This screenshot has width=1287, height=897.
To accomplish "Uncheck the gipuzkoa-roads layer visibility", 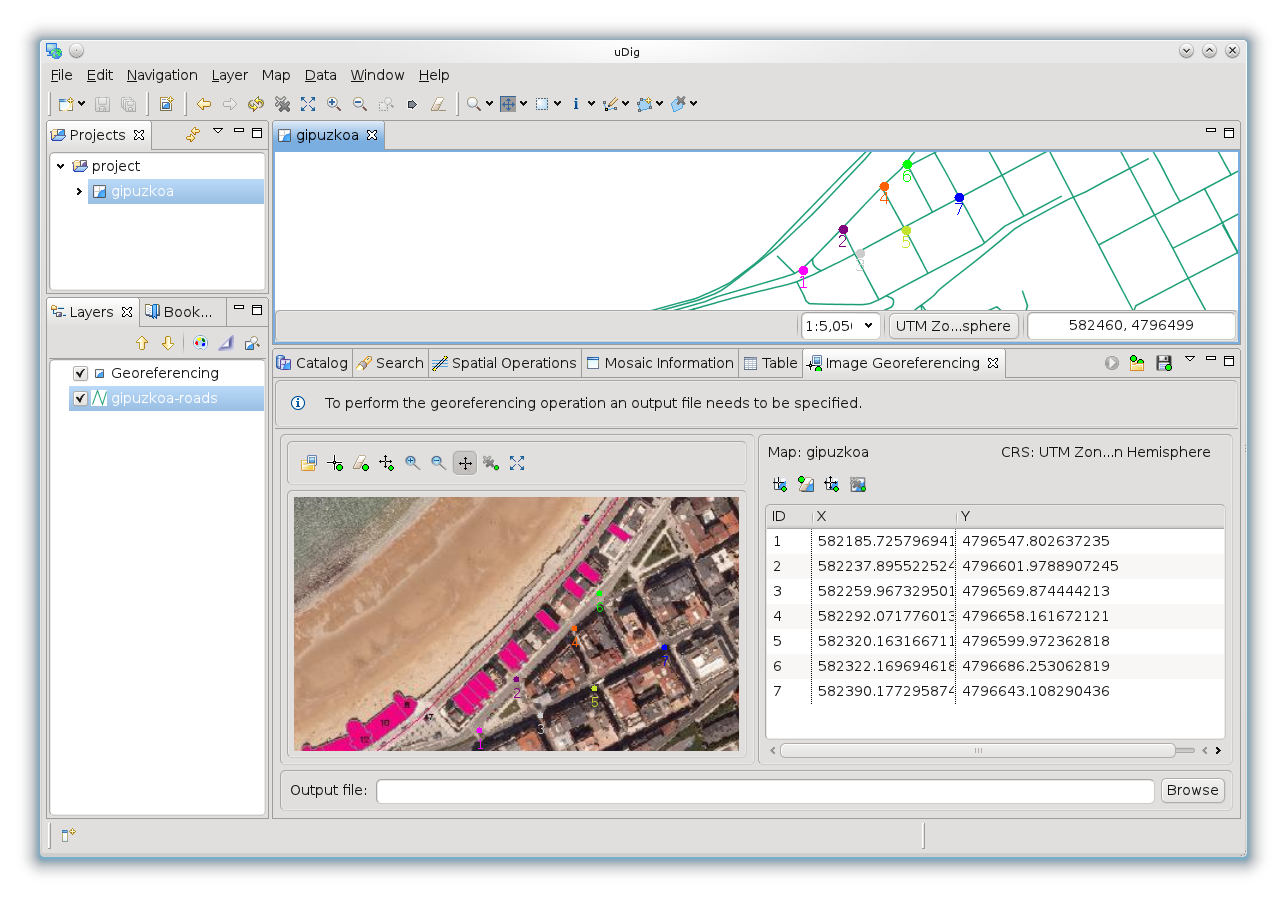I will tap(79, 398).
